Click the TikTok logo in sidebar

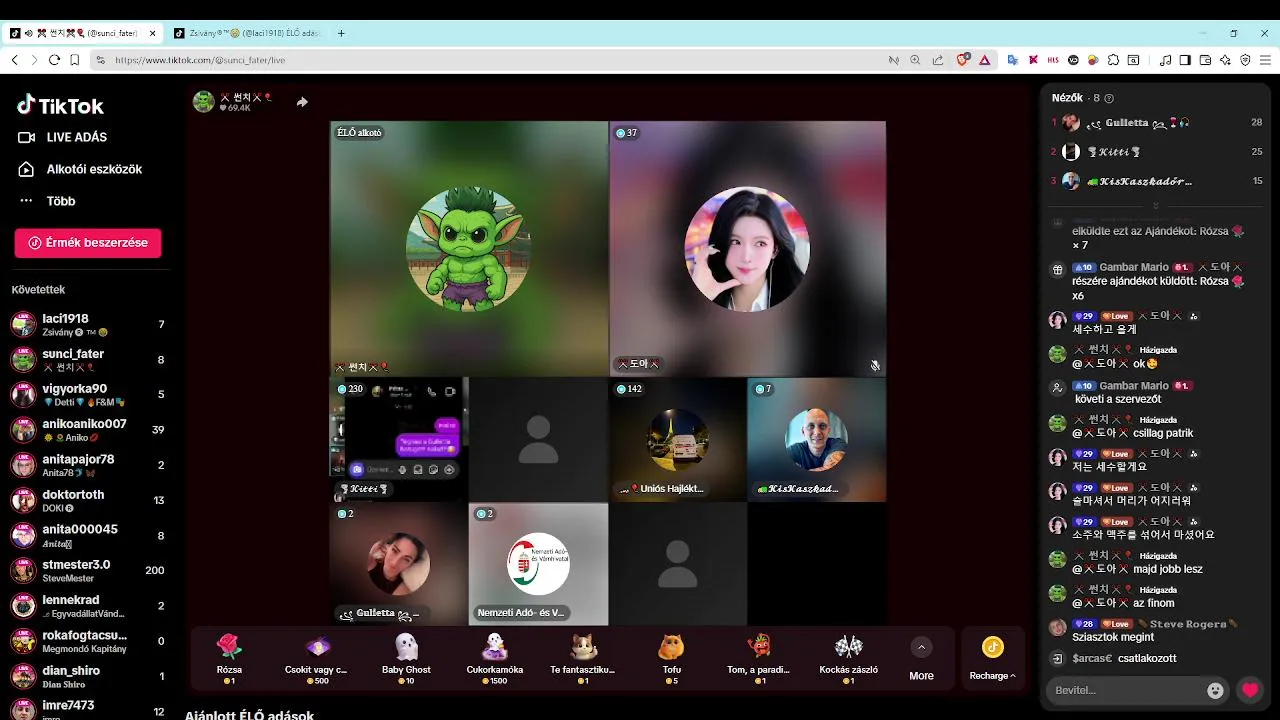tap(60, 105)
